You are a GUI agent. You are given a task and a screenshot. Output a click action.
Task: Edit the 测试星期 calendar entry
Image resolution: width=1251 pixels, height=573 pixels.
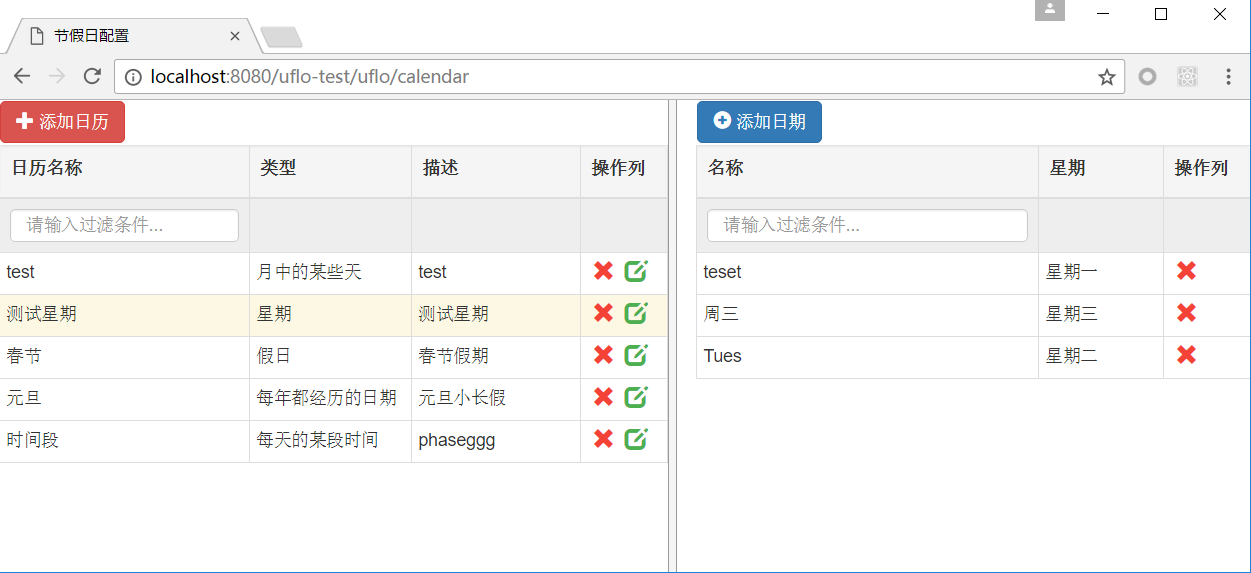point(636,313)
